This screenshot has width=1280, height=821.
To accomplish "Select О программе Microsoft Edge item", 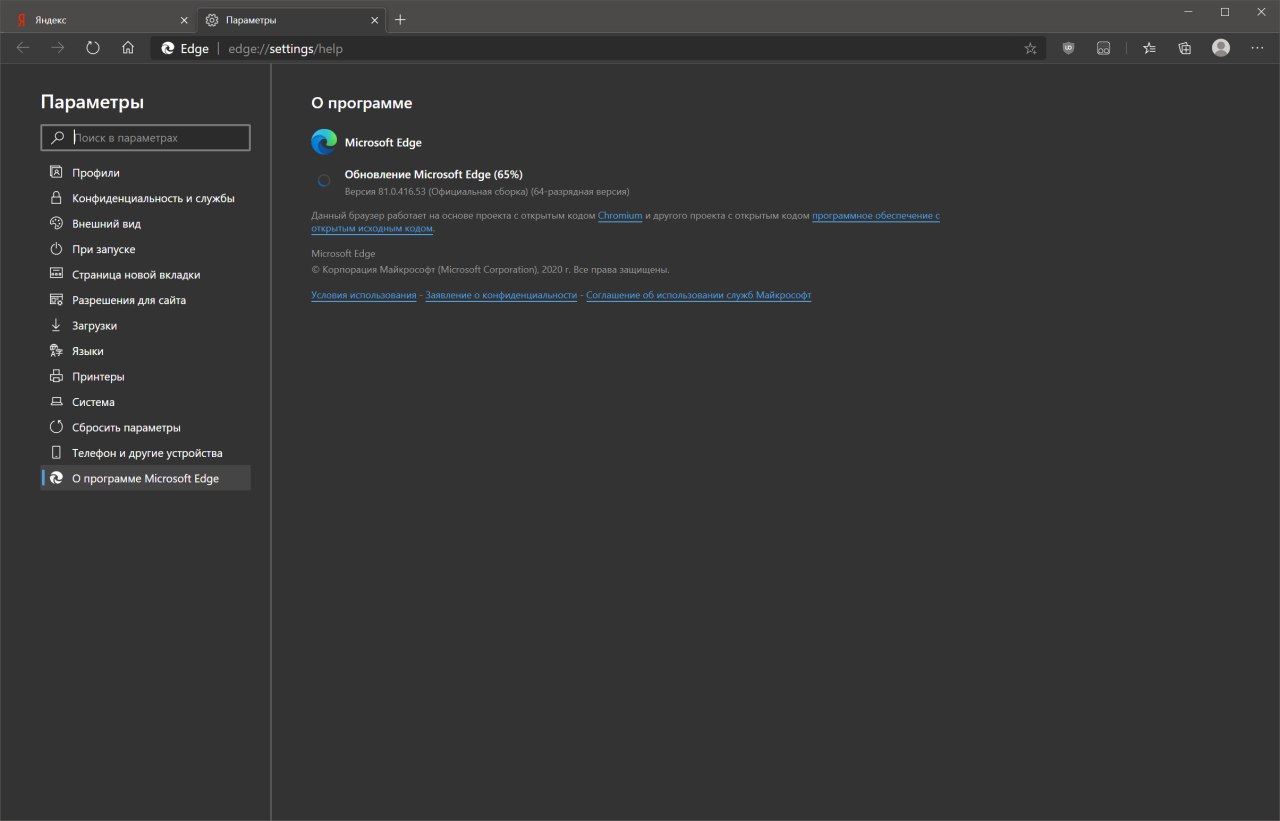I will point(146,479).
